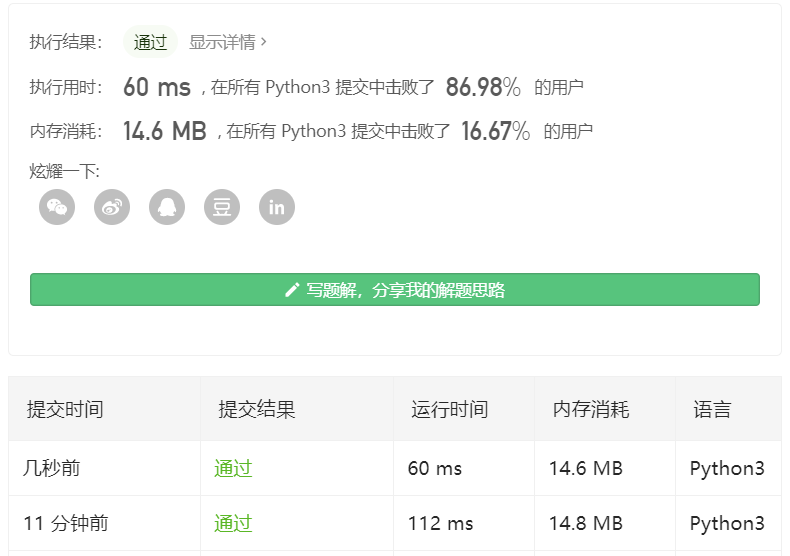This screenshot has width=790, height=556.
Task: Share result via QQ penguin icon
Action: (167, 208)
